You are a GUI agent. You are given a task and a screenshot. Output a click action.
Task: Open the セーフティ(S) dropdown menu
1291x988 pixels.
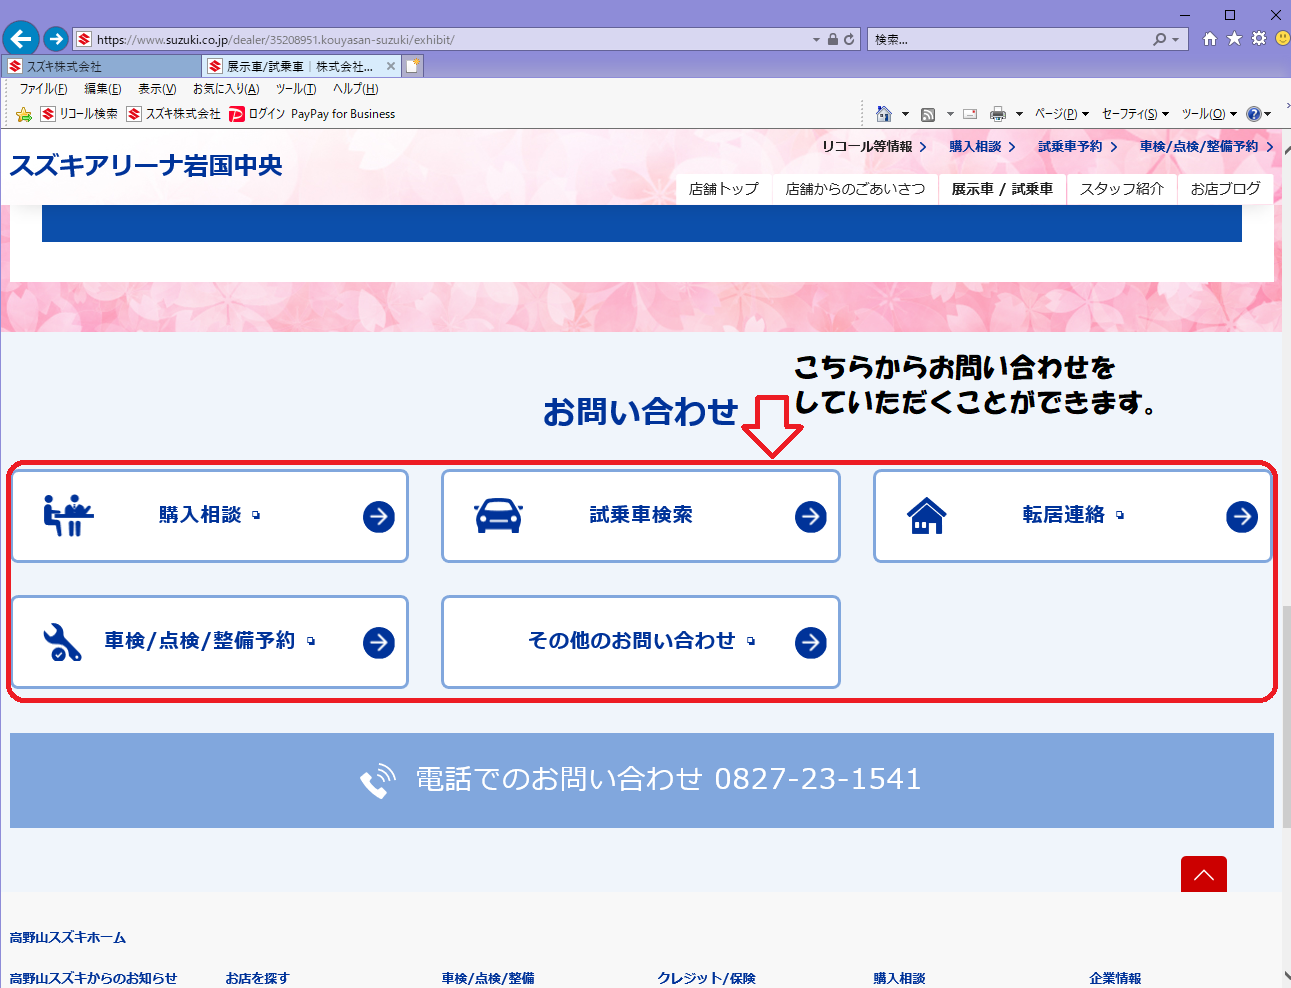(x=1135, y=114)
